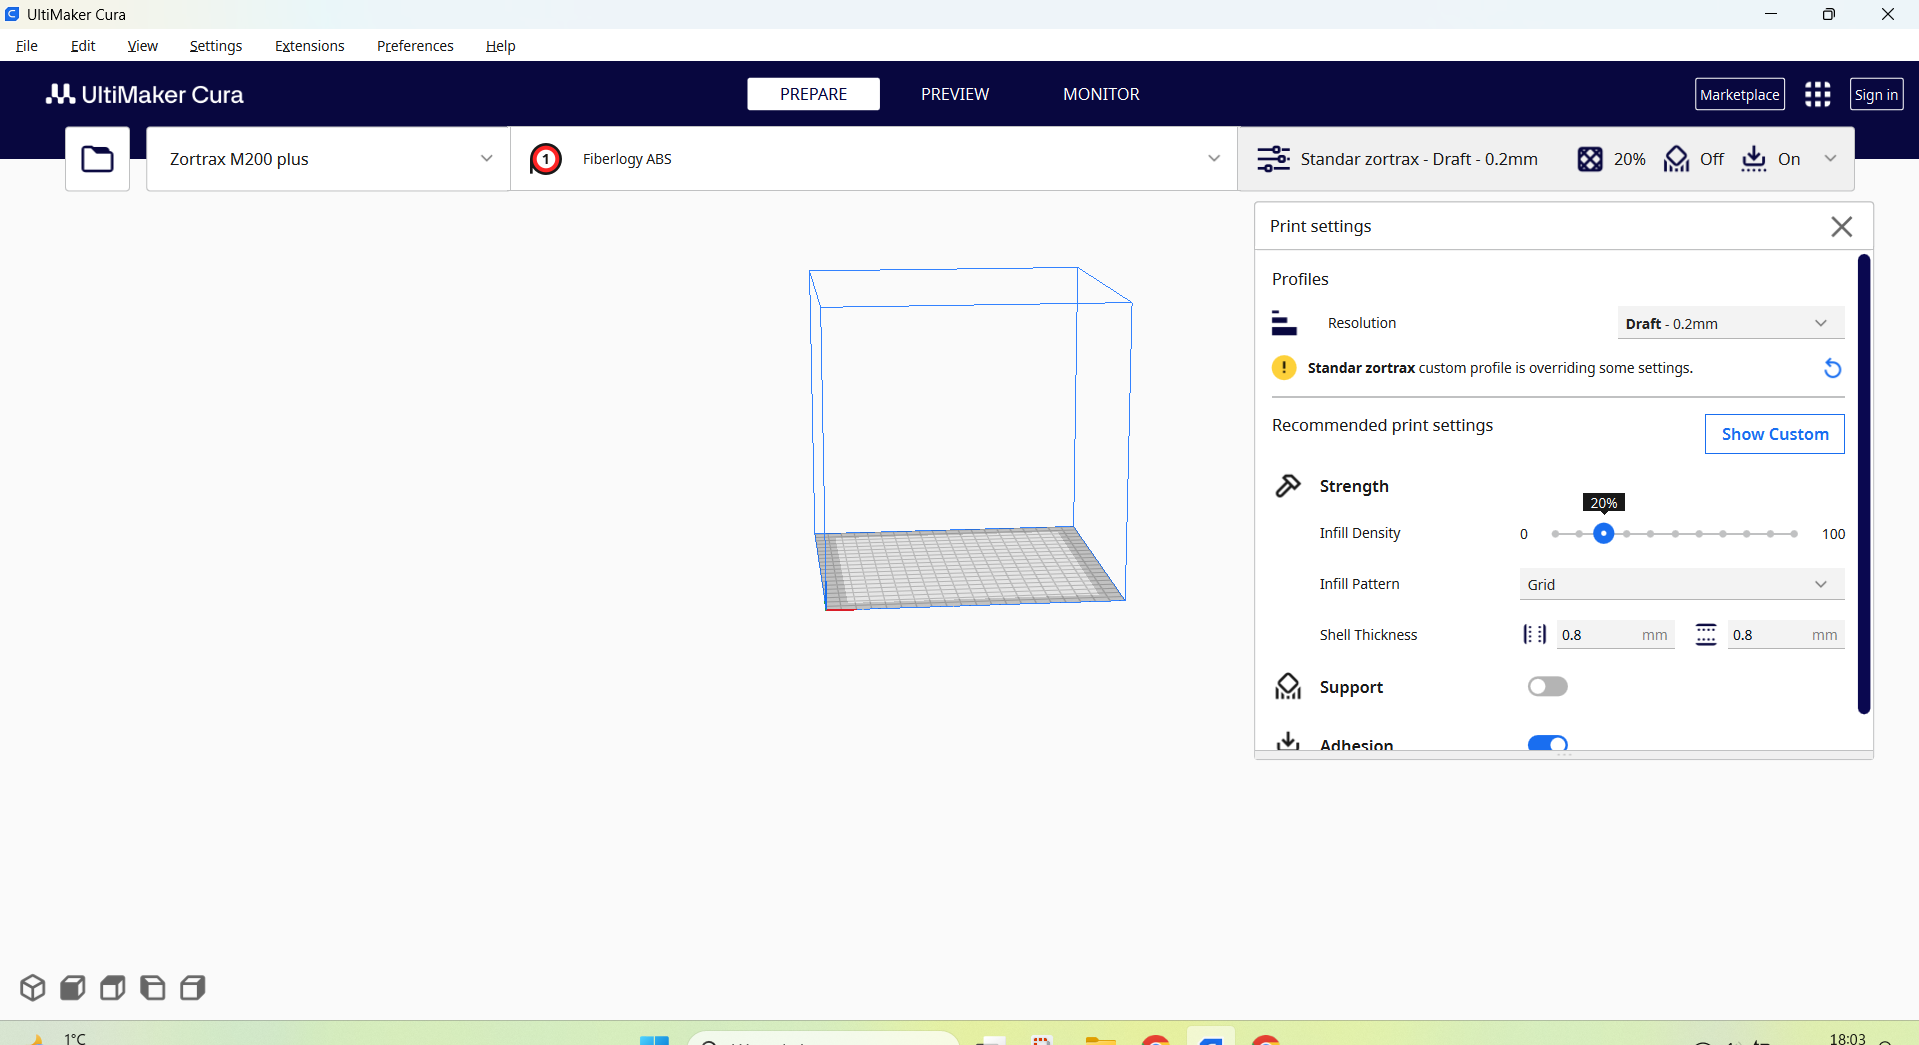Click the Marketplace button
Image resolution: width=1919 pixels, height=1045 pixels.
pyautogui.click(x=1740, y=94)
